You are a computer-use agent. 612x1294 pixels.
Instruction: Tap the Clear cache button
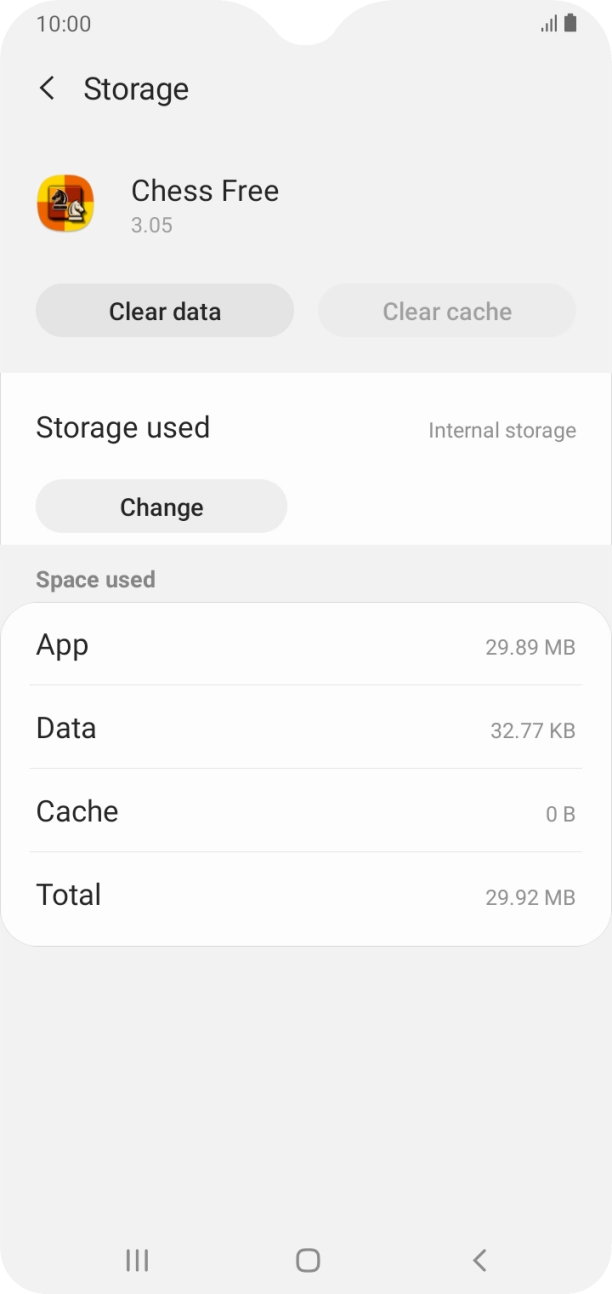point(446,311)
